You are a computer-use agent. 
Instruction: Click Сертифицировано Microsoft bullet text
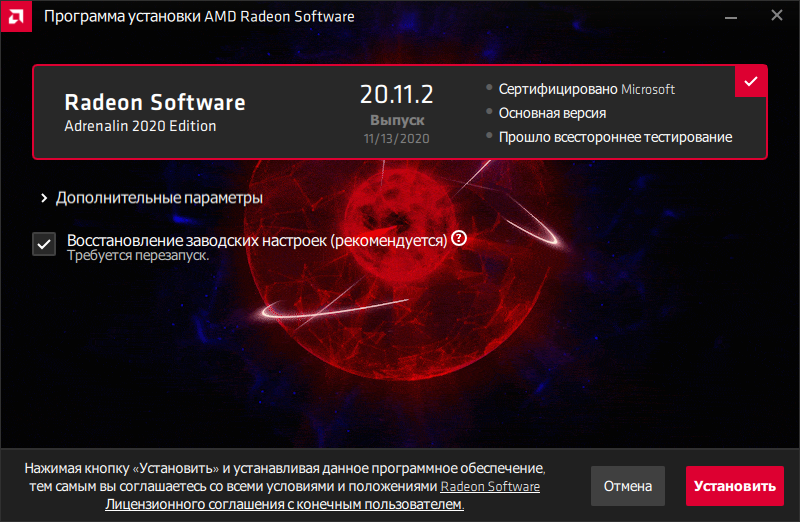[x=587, y=89]
